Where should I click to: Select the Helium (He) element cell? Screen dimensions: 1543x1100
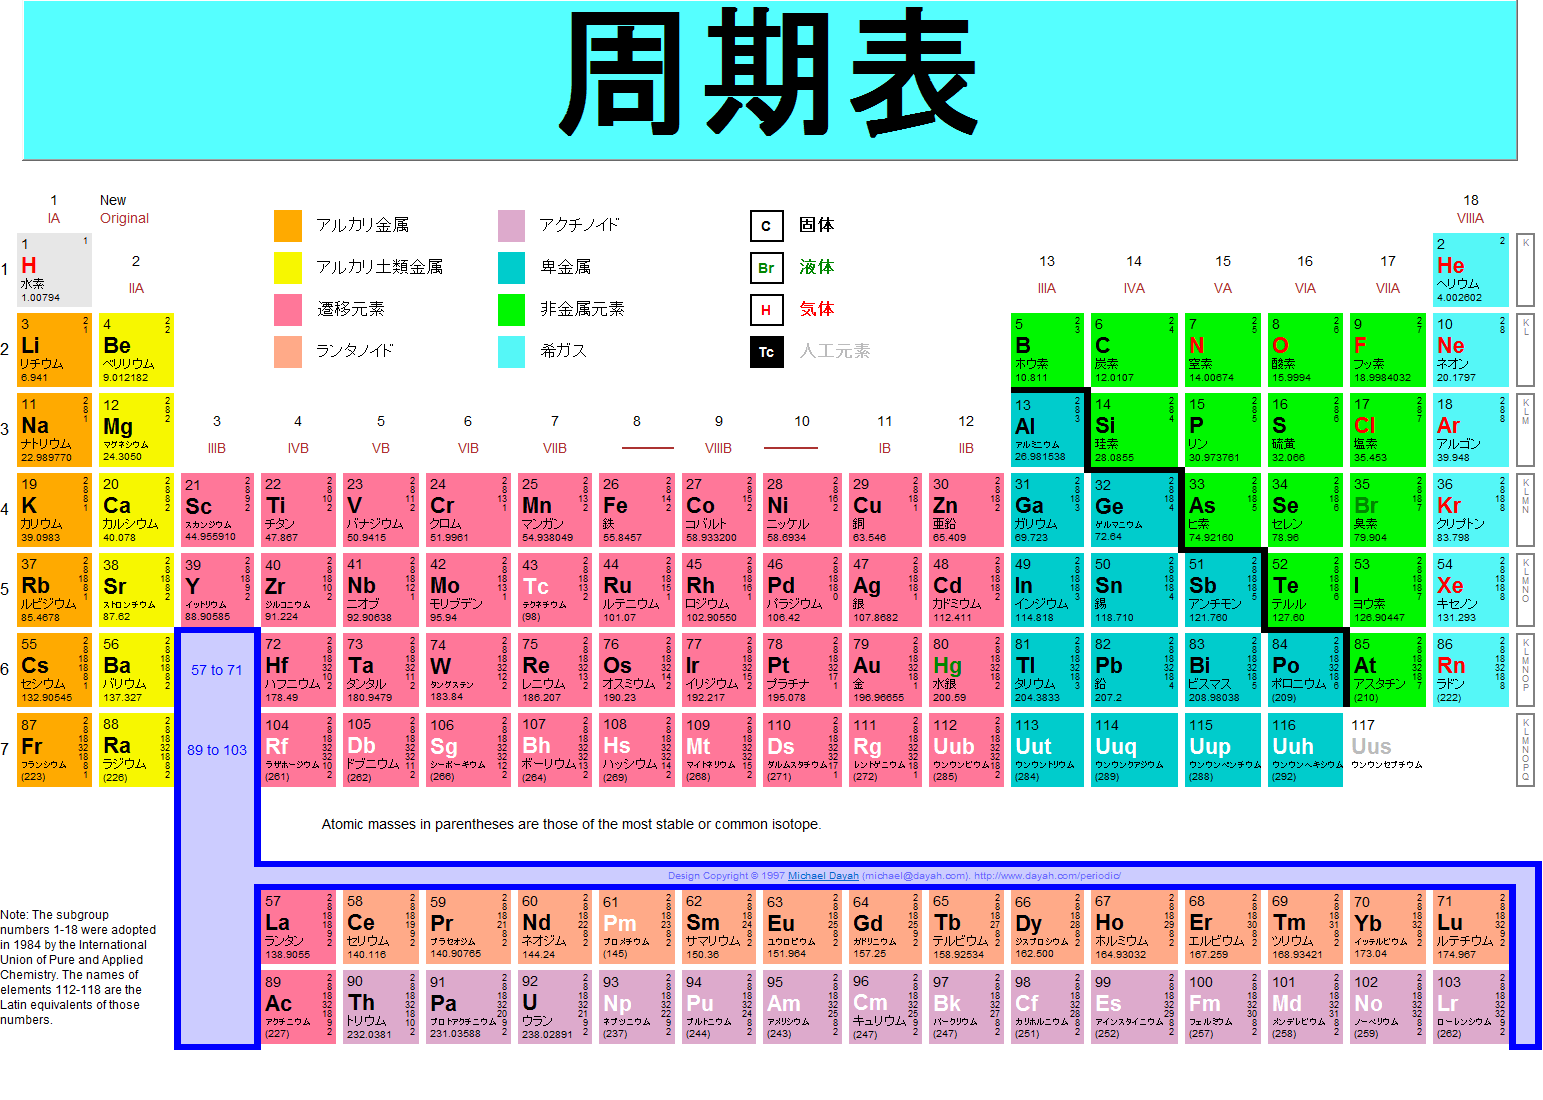click(x=1470, y=270)
